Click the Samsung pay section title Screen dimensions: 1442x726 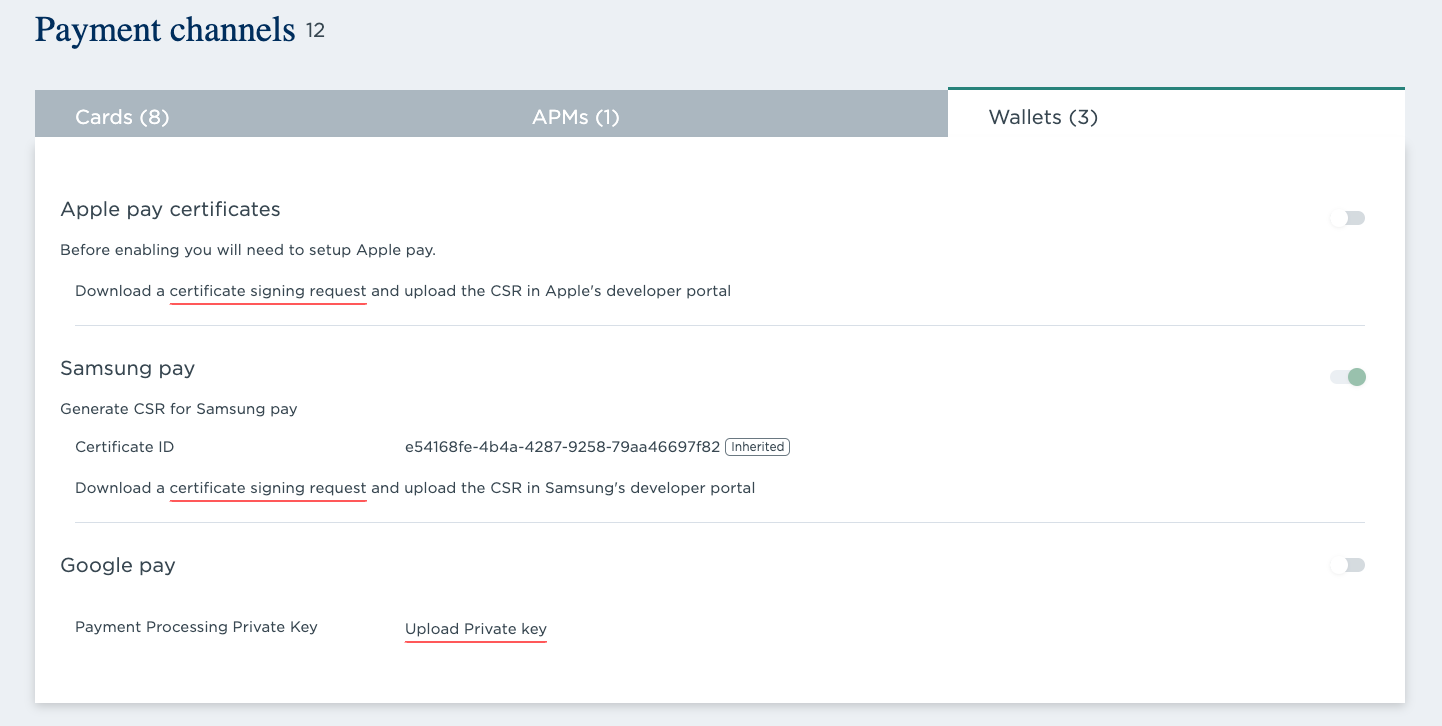point(128,368)
